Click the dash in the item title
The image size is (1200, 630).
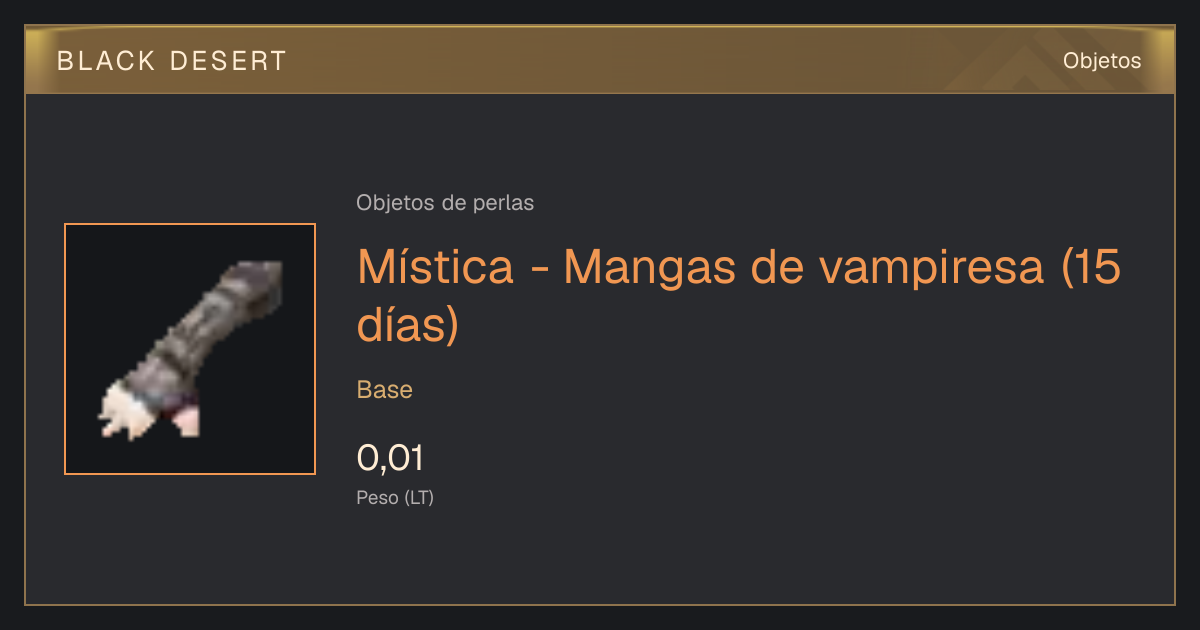coord(539,271)
